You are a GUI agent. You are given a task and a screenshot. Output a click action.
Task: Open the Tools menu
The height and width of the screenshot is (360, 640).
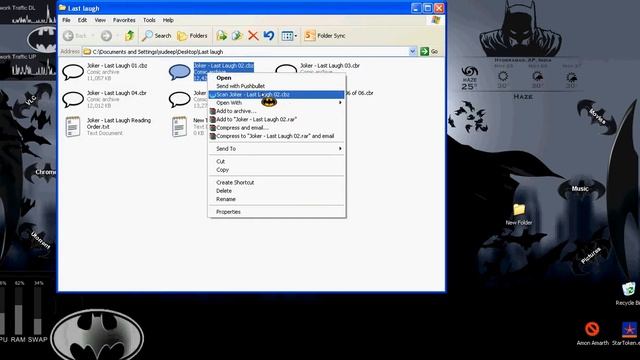point(149,20)
